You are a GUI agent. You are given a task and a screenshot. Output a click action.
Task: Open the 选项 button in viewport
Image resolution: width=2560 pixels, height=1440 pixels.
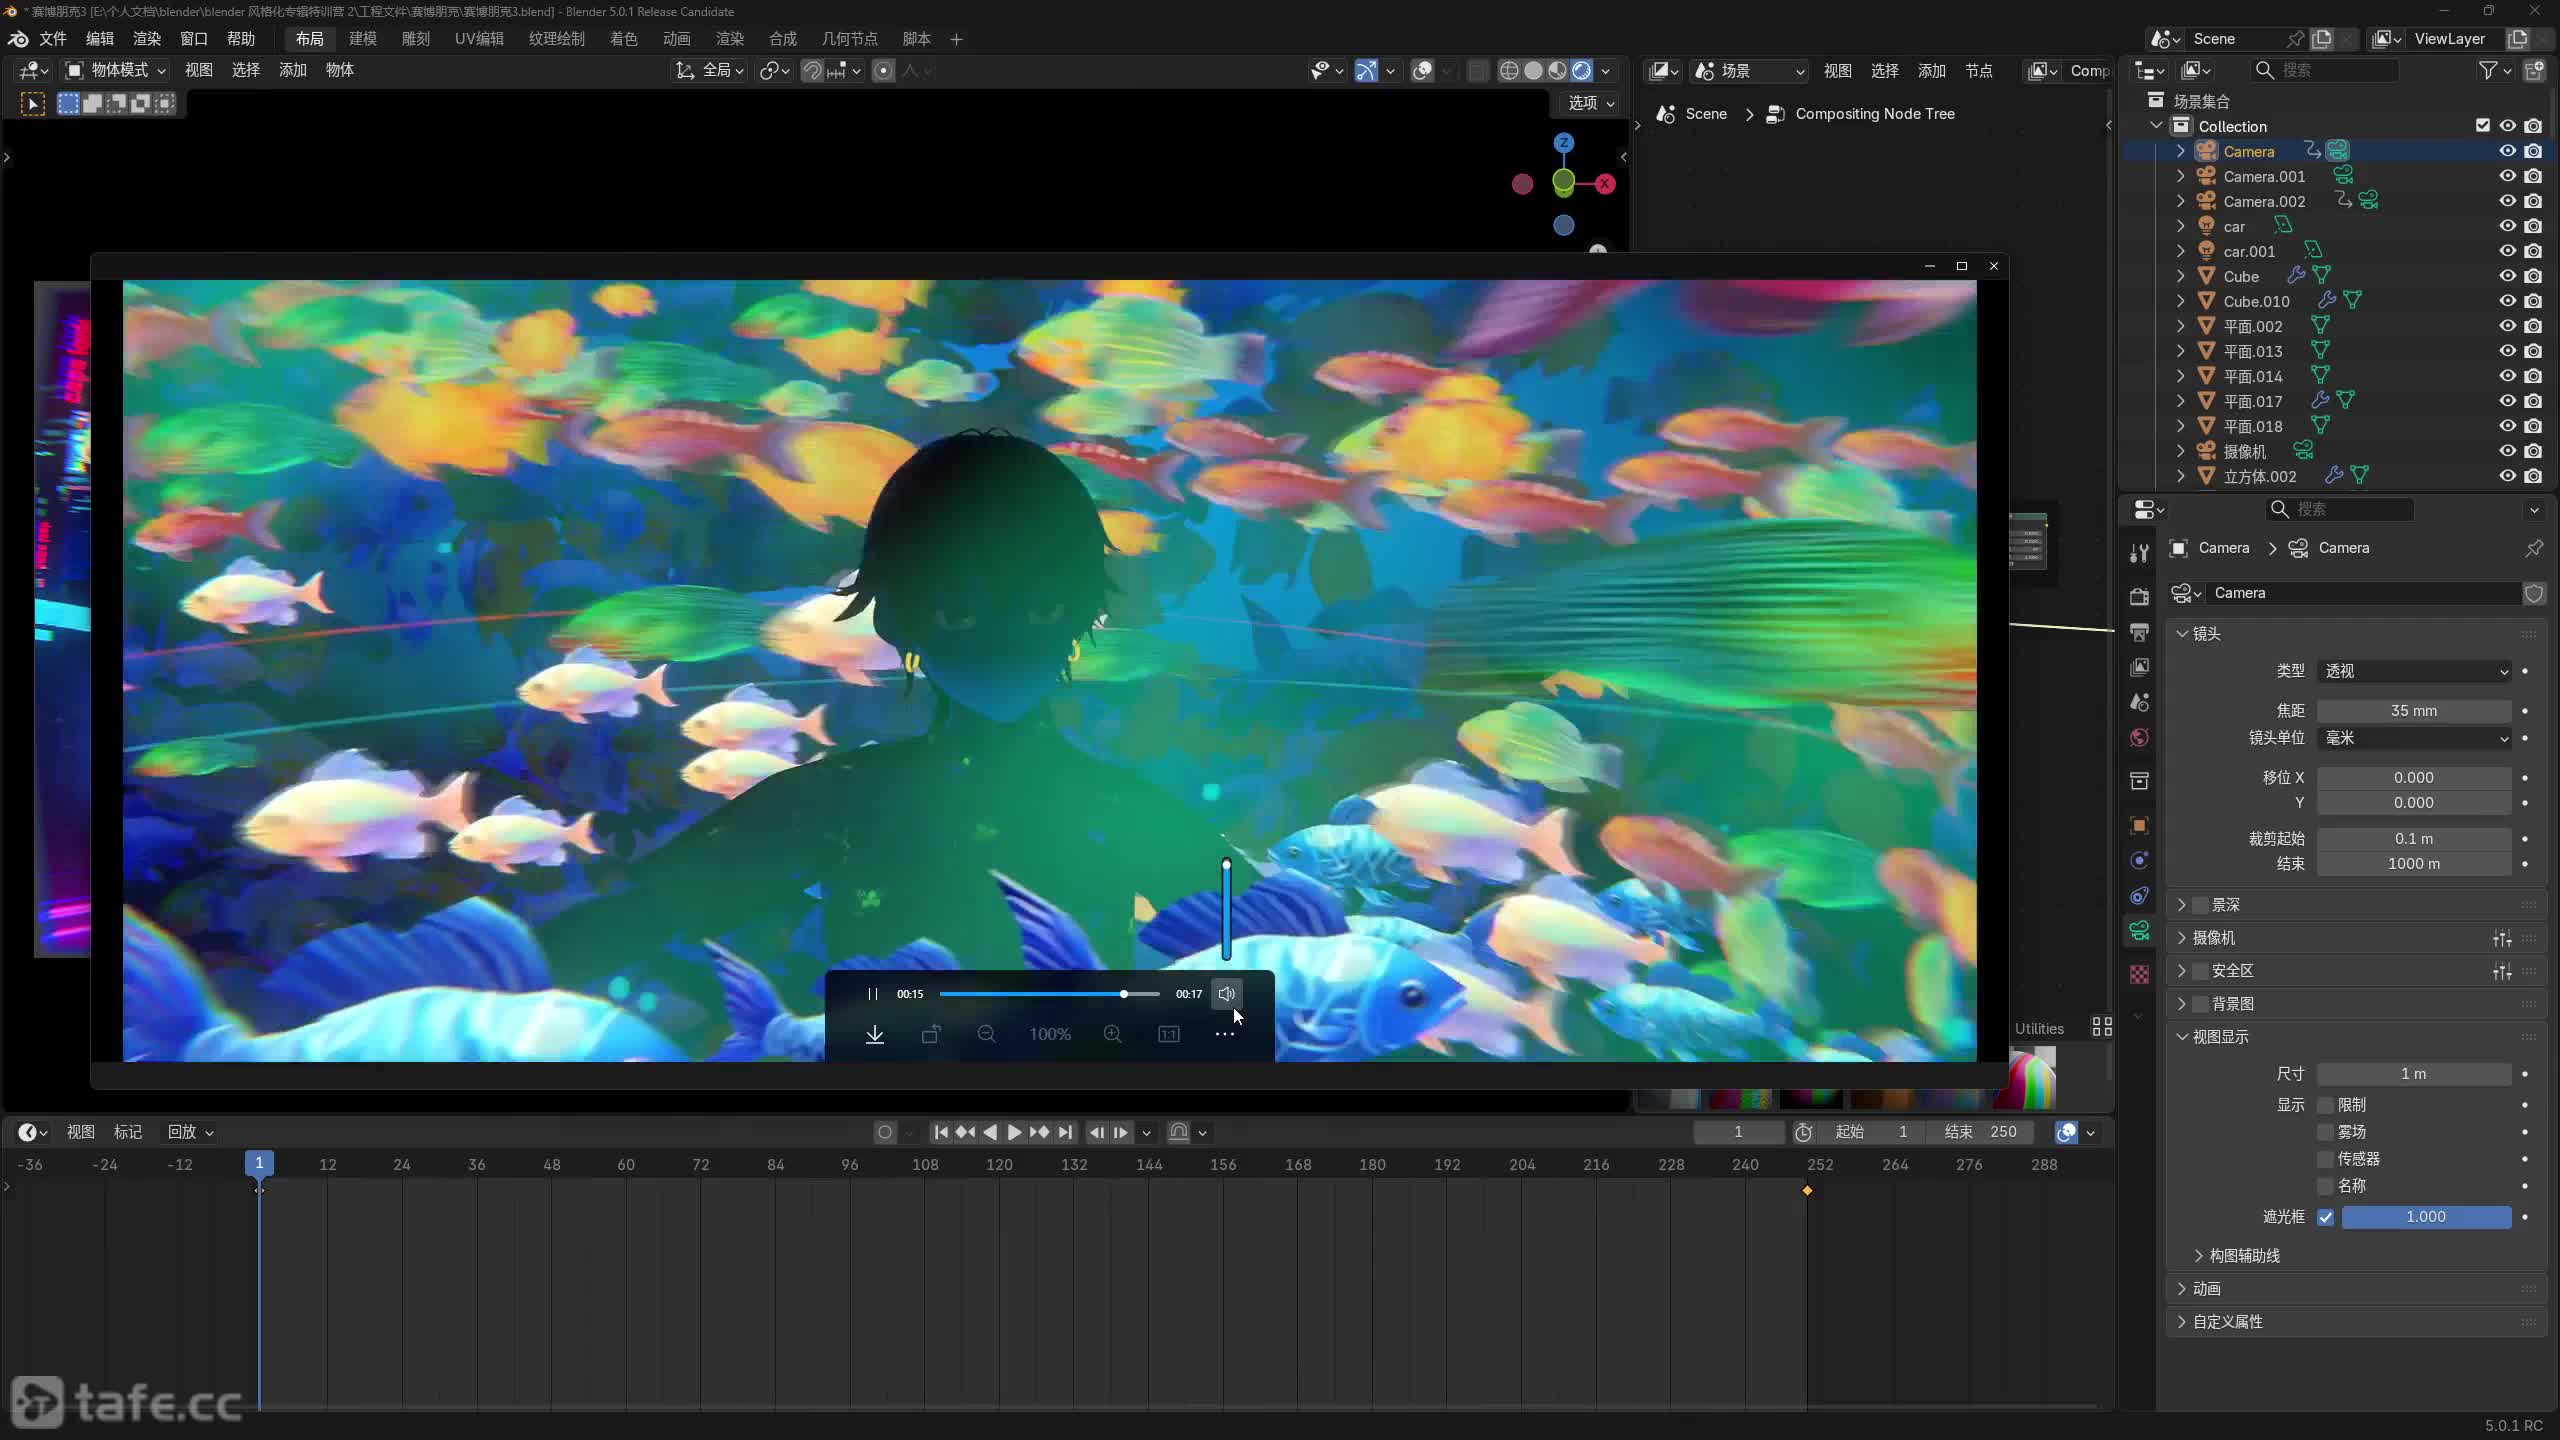[1590, 103]
